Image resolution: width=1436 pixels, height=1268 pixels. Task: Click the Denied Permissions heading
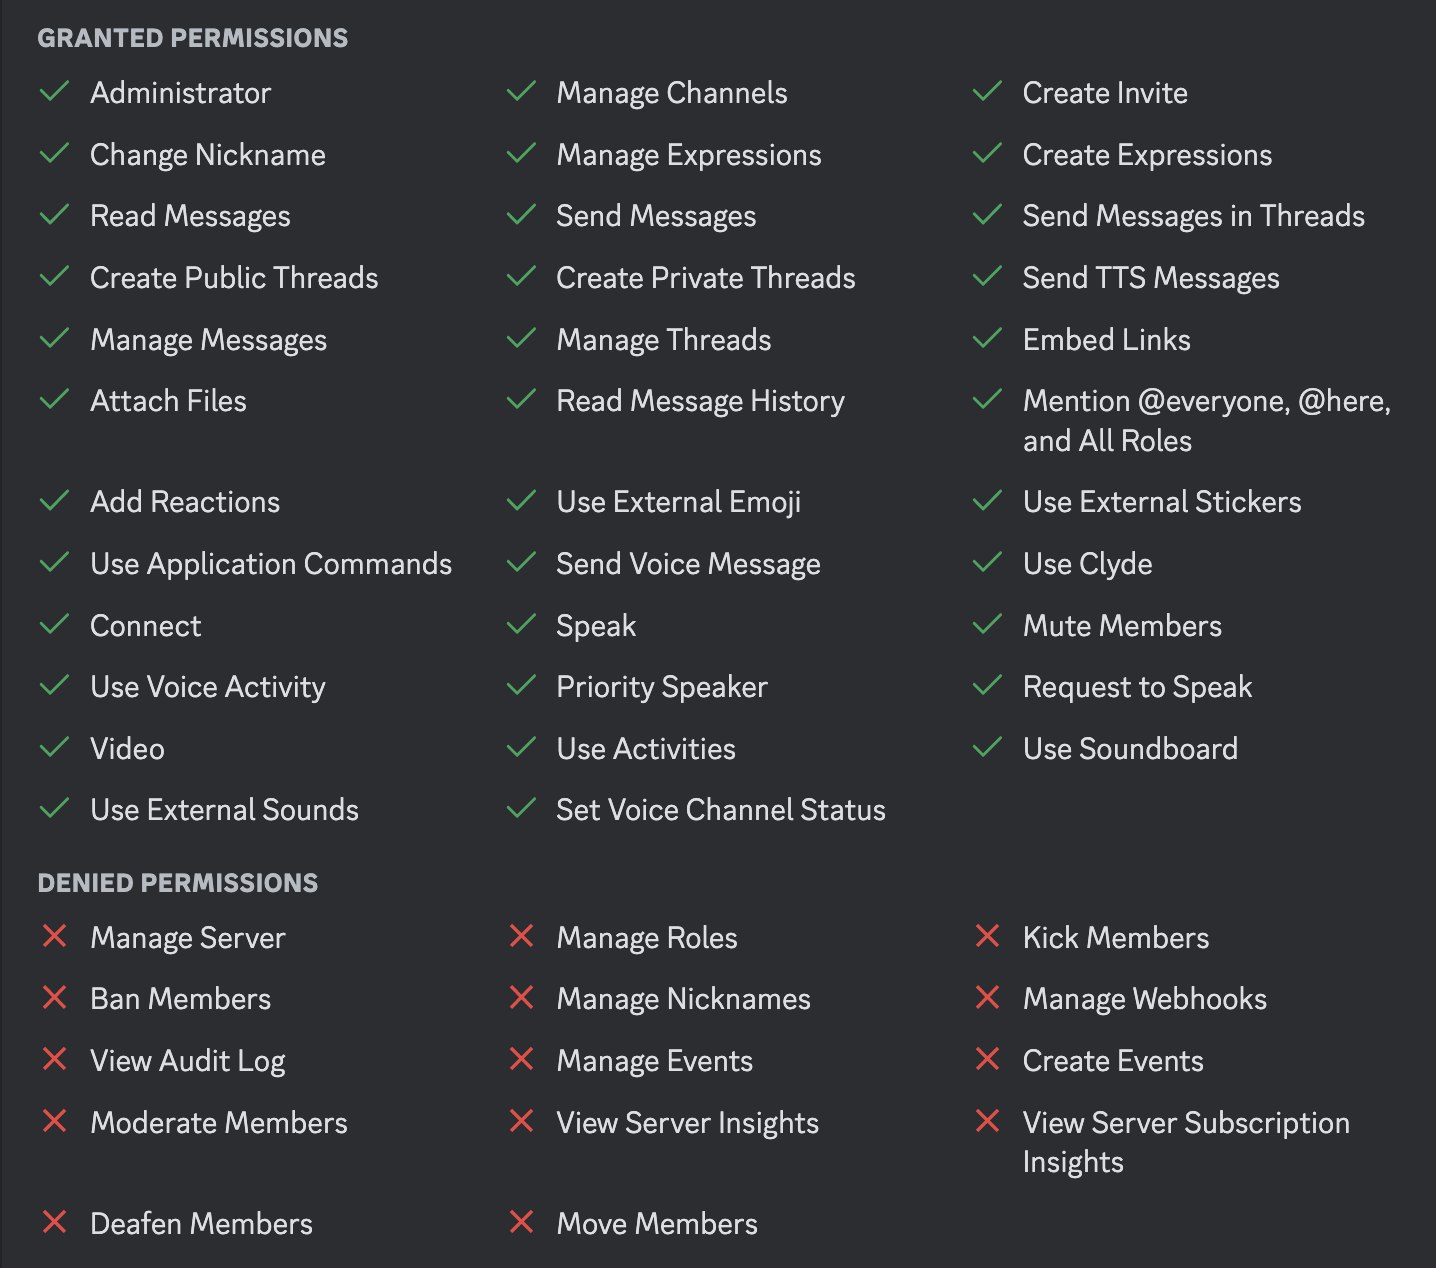[178, 883]
